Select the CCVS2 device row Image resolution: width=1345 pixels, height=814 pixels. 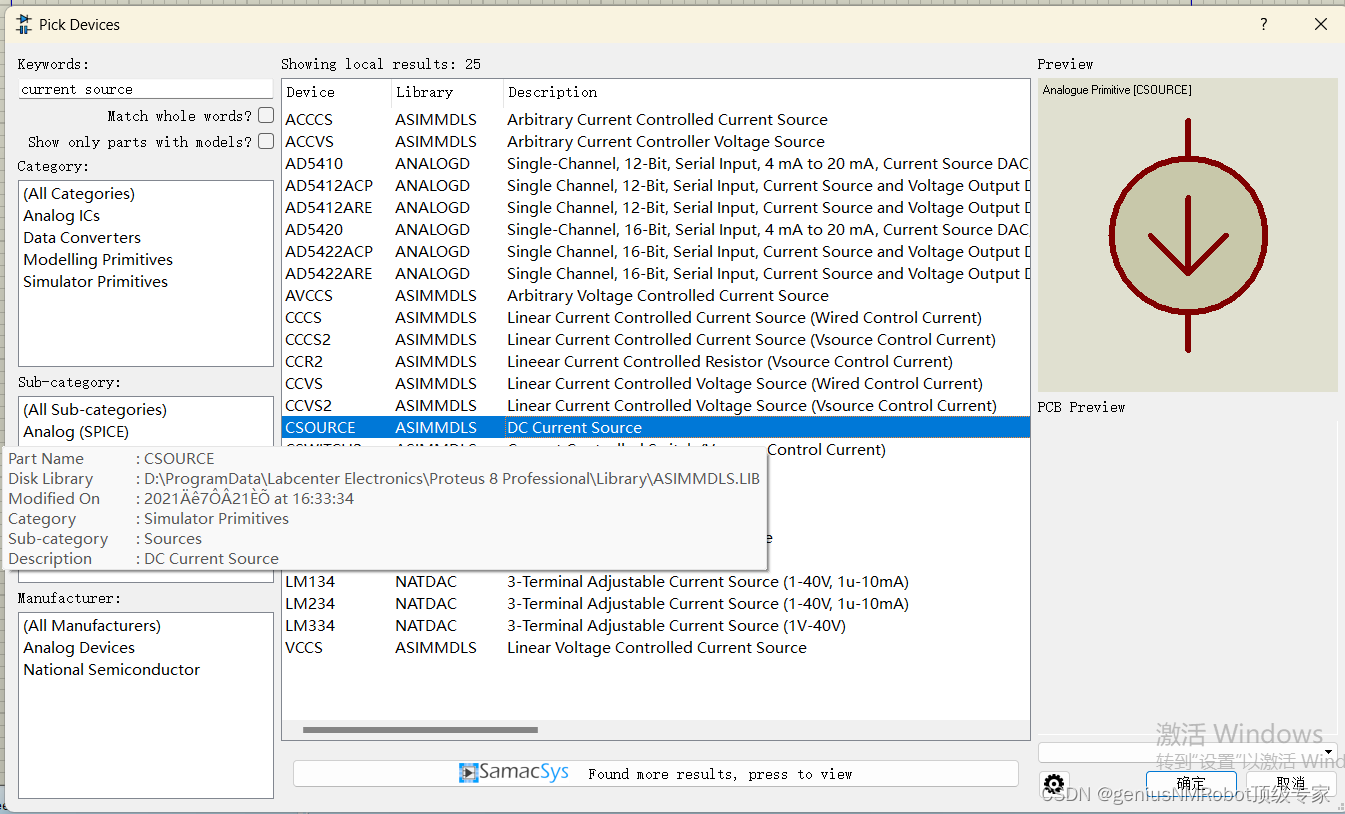(x=656, y=406)
